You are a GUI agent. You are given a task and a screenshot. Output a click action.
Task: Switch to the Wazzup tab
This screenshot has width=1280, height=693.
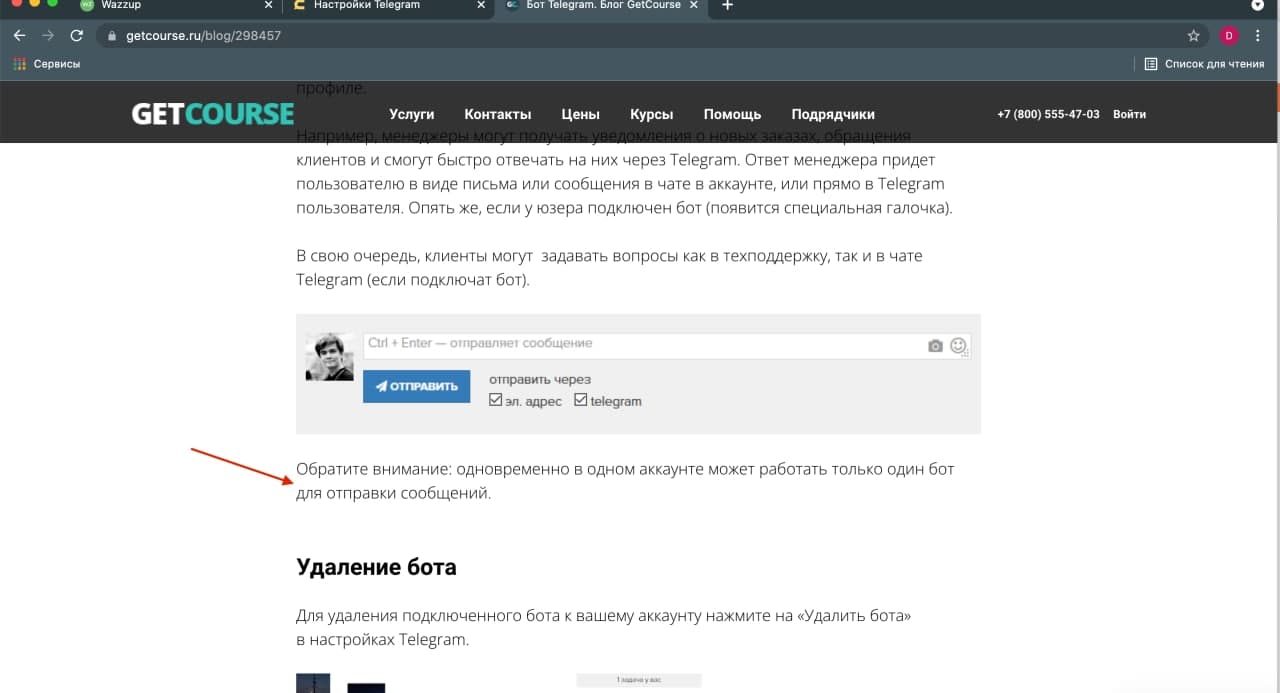[x=170, y=6]
